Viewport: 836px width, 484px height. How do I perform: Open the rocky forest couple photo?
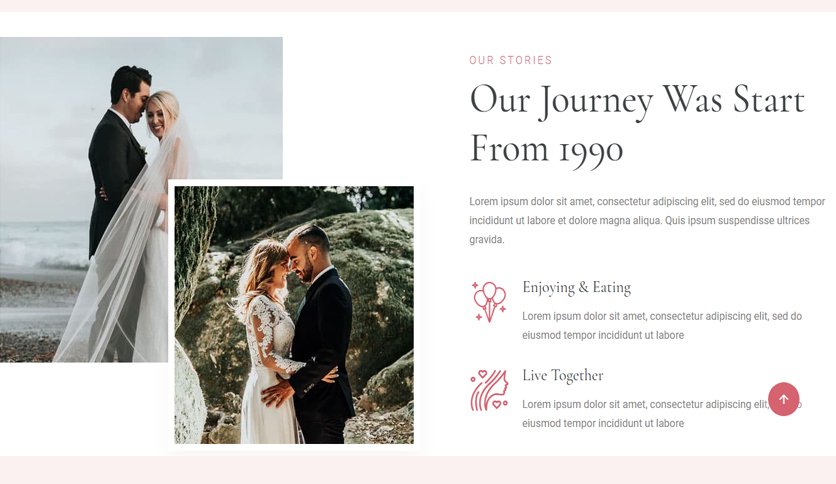click(x=294, y=314)
